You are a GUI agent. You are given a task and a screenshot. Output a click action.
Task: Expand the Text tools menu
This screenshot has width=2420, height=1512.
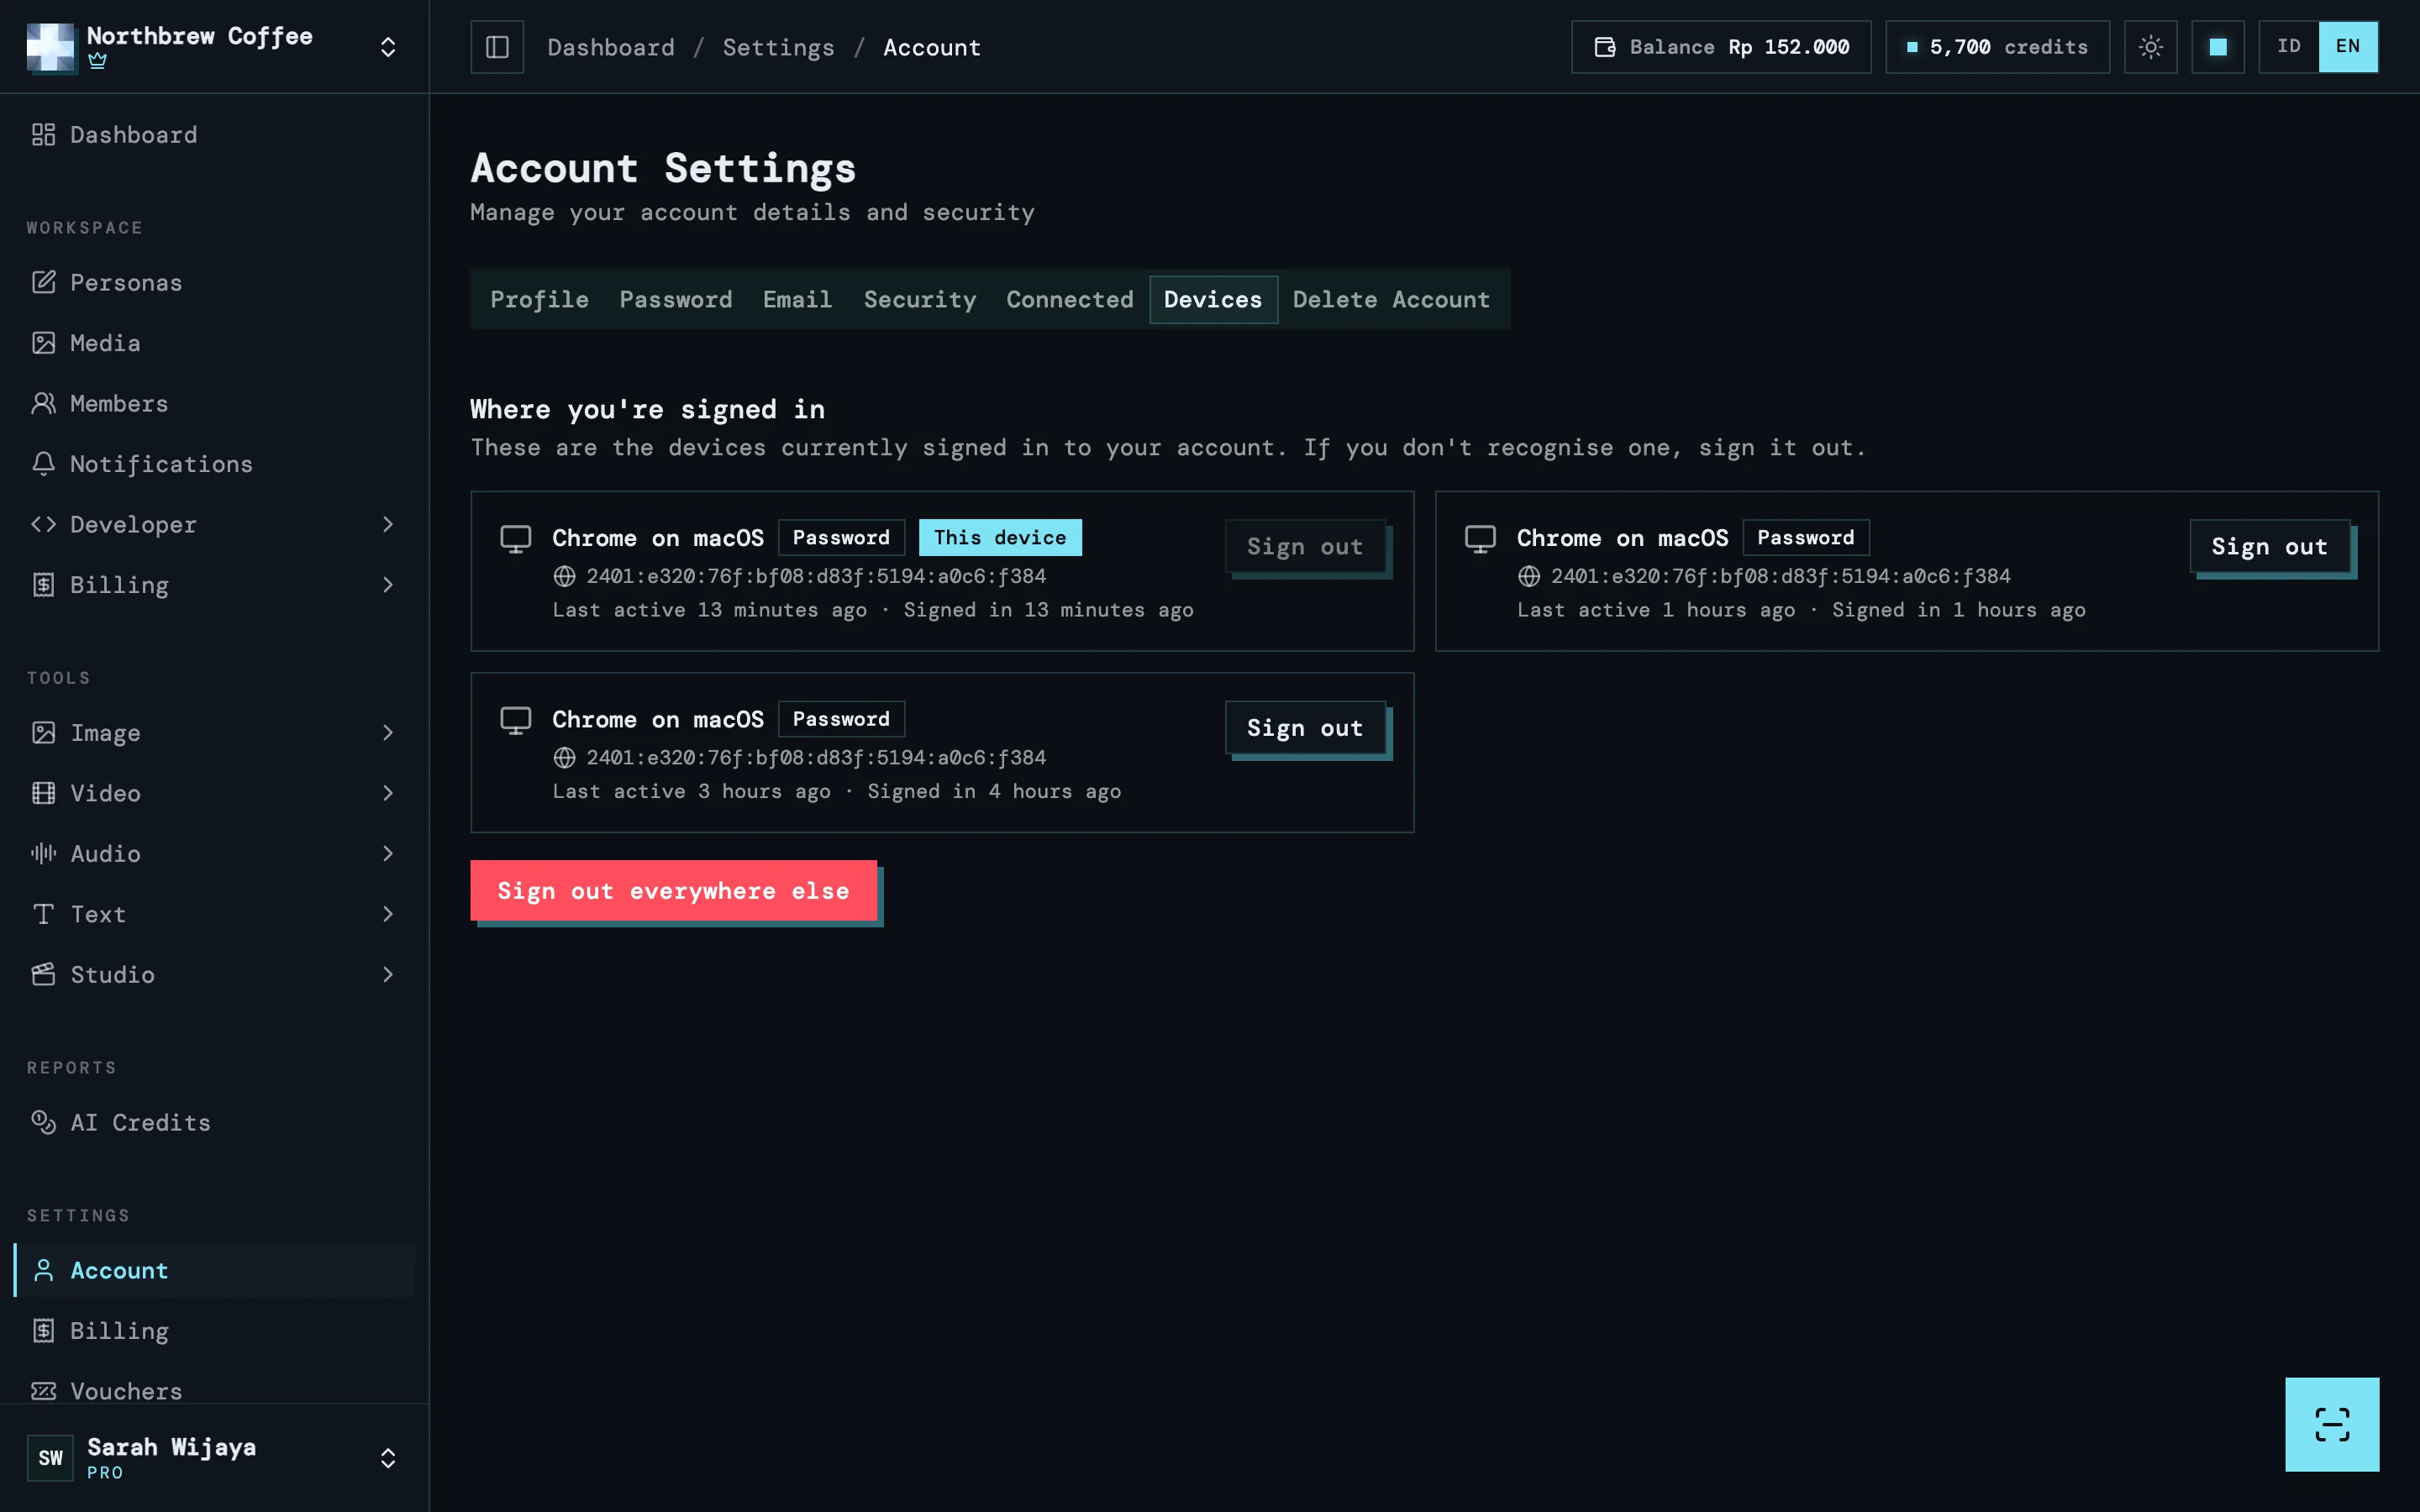(x=214, y=914)
